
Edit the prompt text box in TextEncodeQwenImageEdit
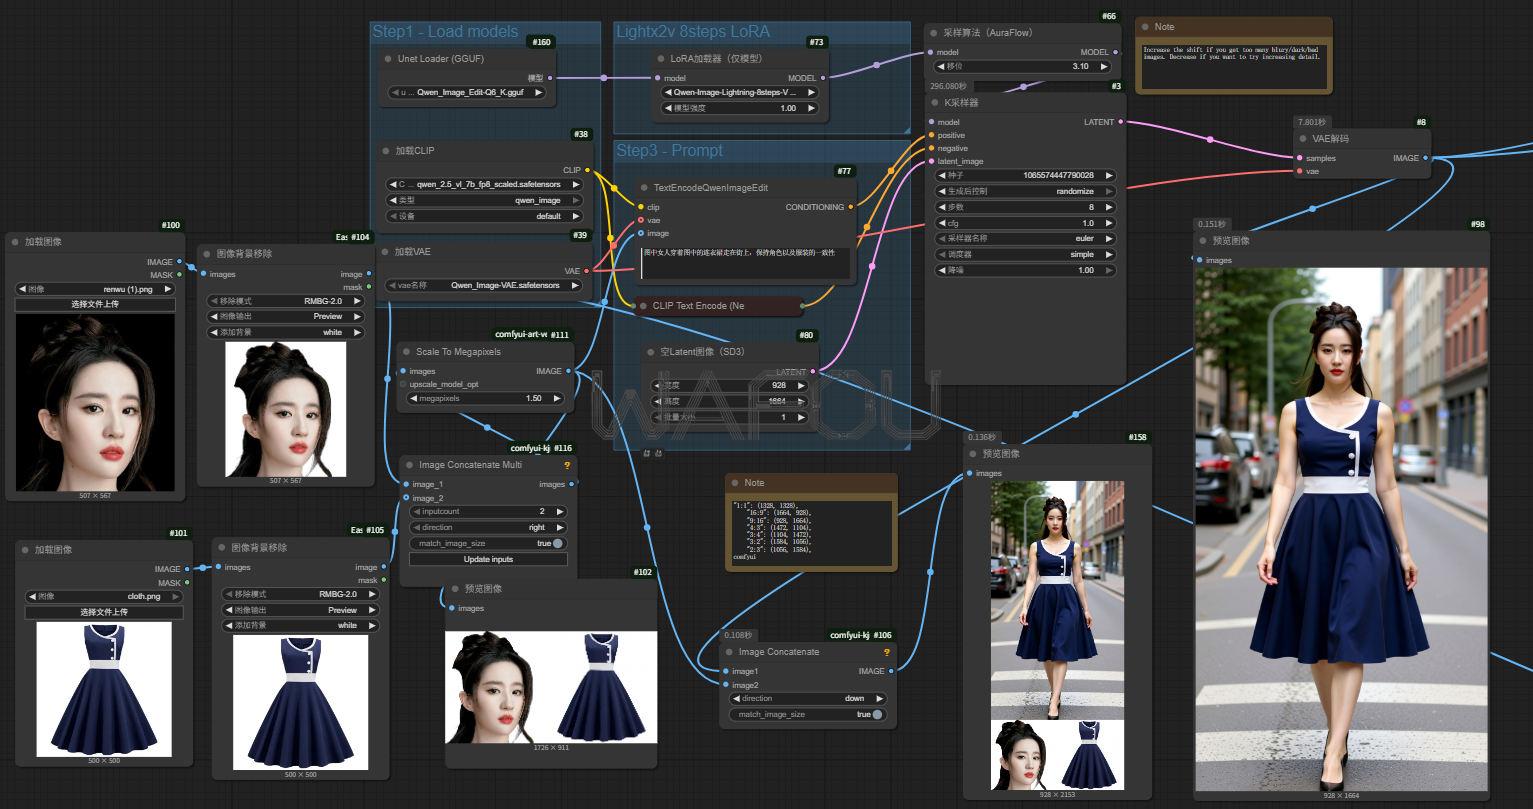pos(745,263)
